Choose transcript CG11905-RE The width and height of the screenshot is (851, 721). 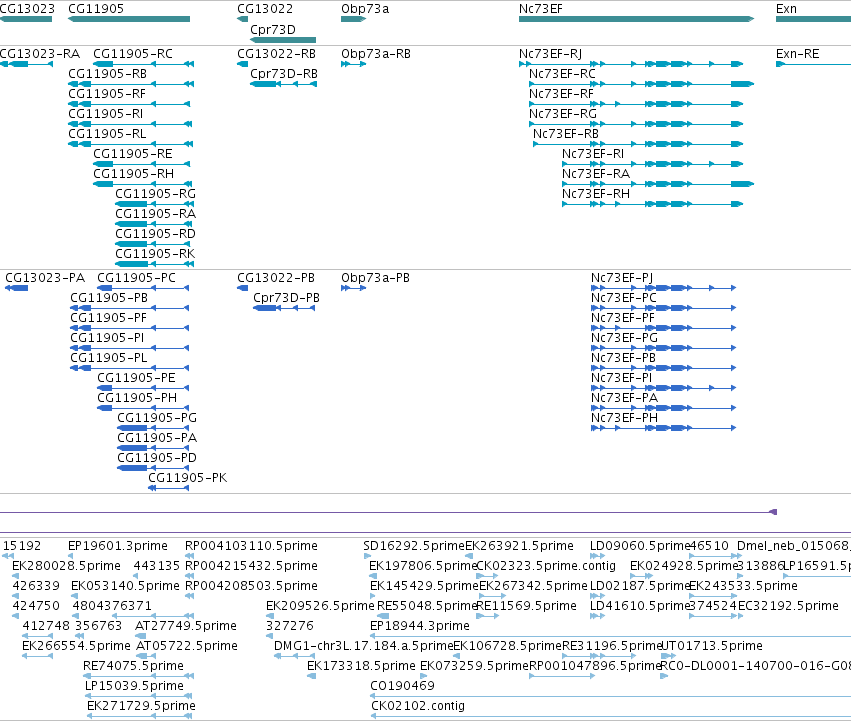[132, 154]
